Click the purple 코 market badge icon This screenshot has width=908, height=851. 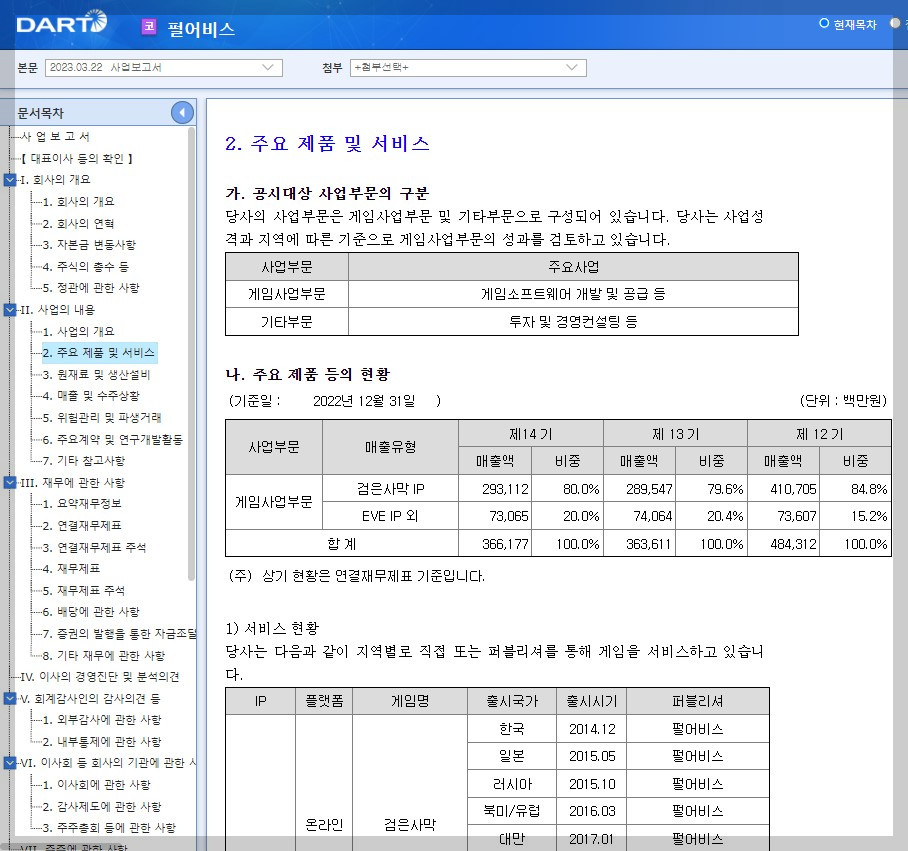tap(149, 27)
